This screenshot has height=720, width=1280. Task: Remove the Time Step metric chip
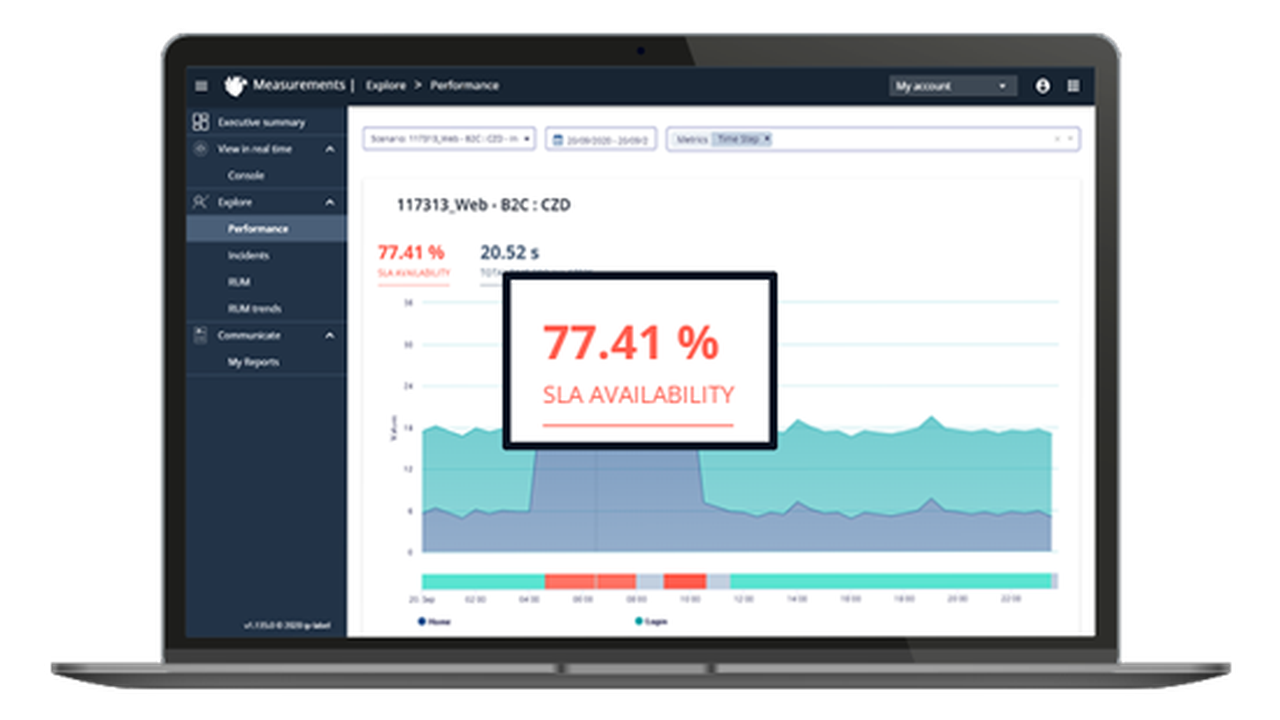[767, 139]
